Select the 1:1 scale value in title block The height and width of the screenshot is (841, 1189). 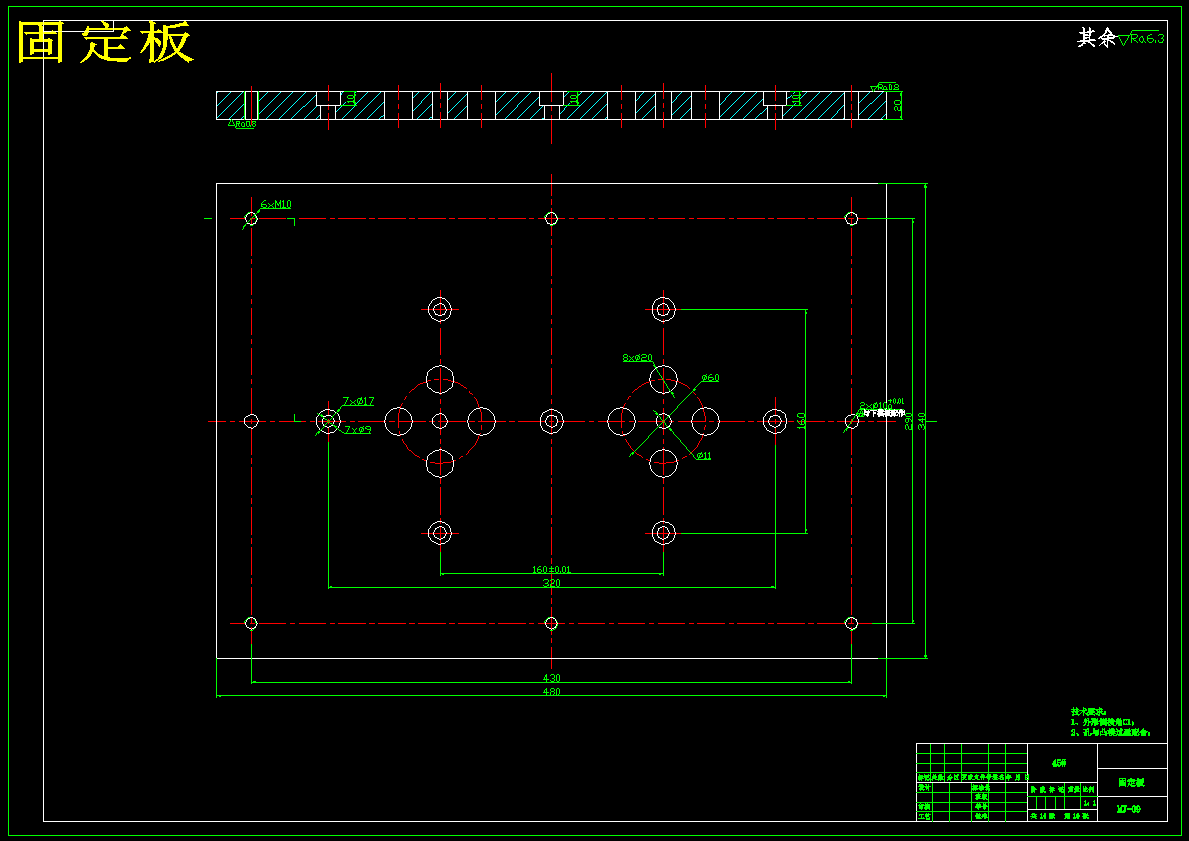tap(1089, 802)
